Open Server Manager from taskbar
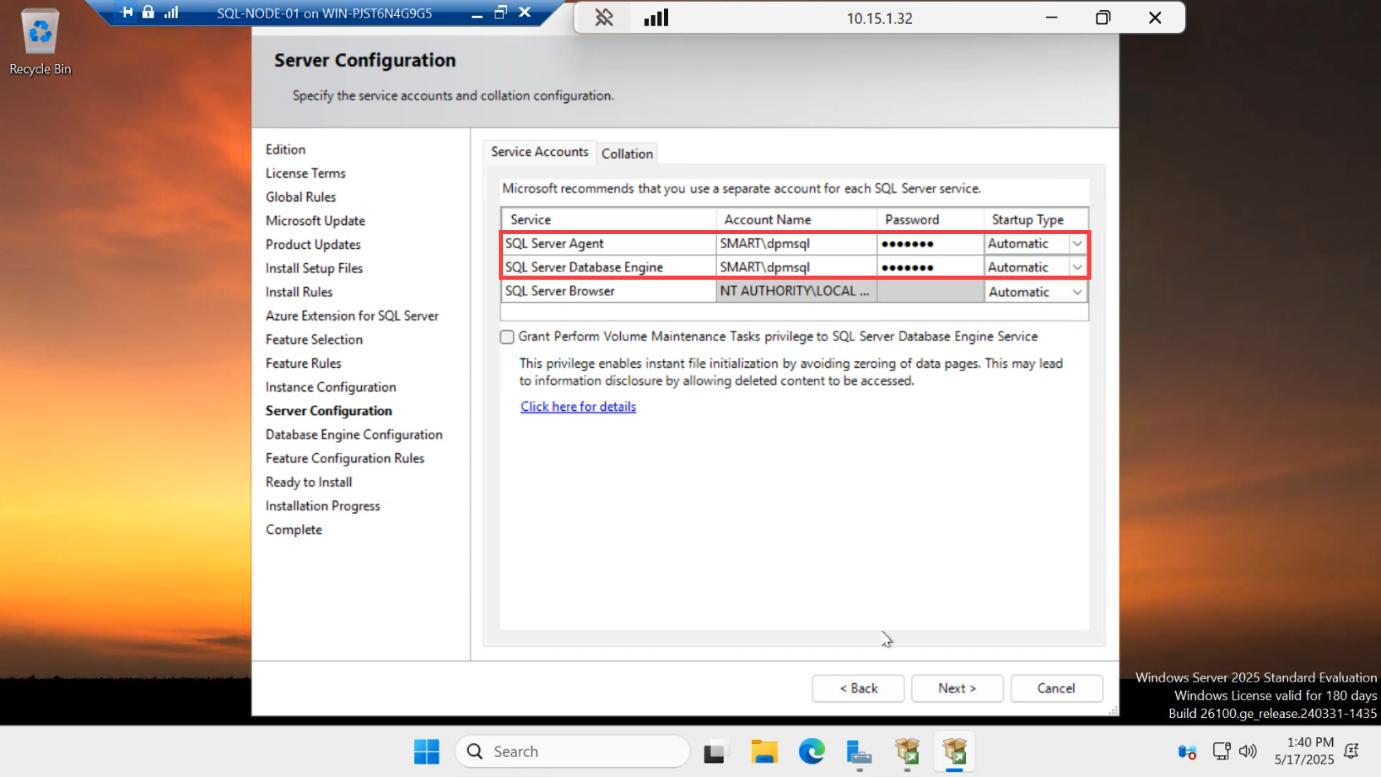 point(859,751)
